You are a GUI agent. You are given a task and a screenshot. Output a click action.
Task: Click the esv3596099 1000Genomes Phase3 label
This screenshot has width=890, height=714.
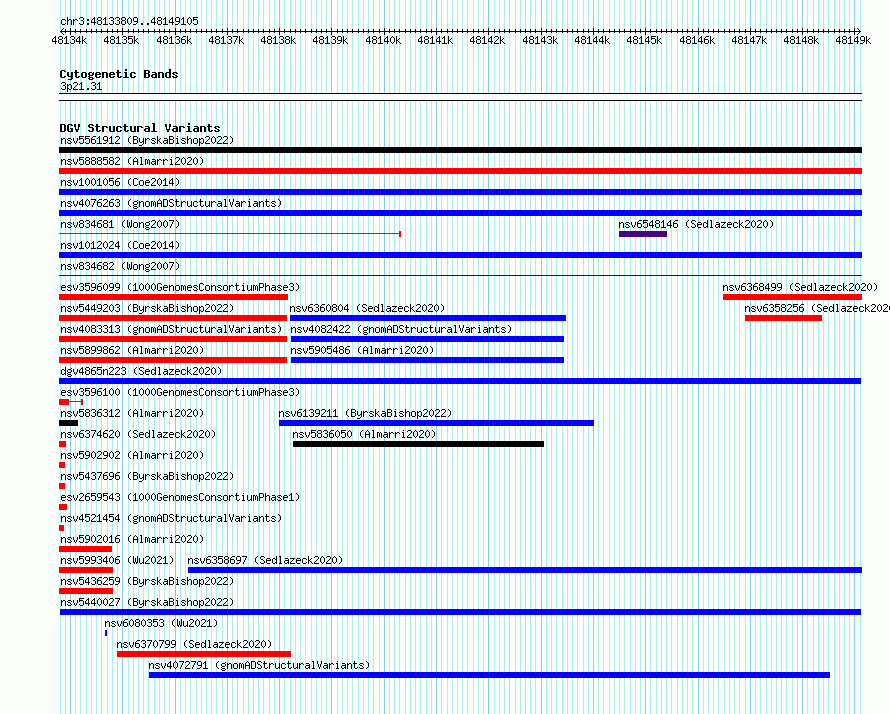coord(180,287)
